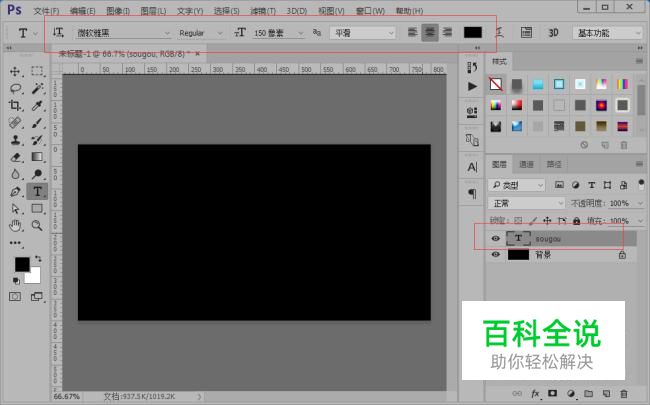Select the Magic Wand tool
This screenshot has width=650, height=405.
tap(37, 88)
